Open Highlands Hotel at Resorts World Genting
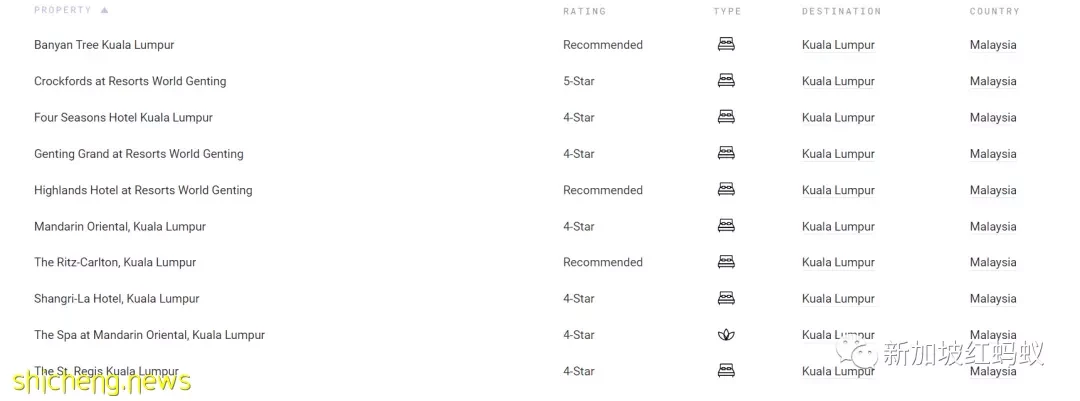The width and height of the screenshot is (1080, 401). point(143,190)
